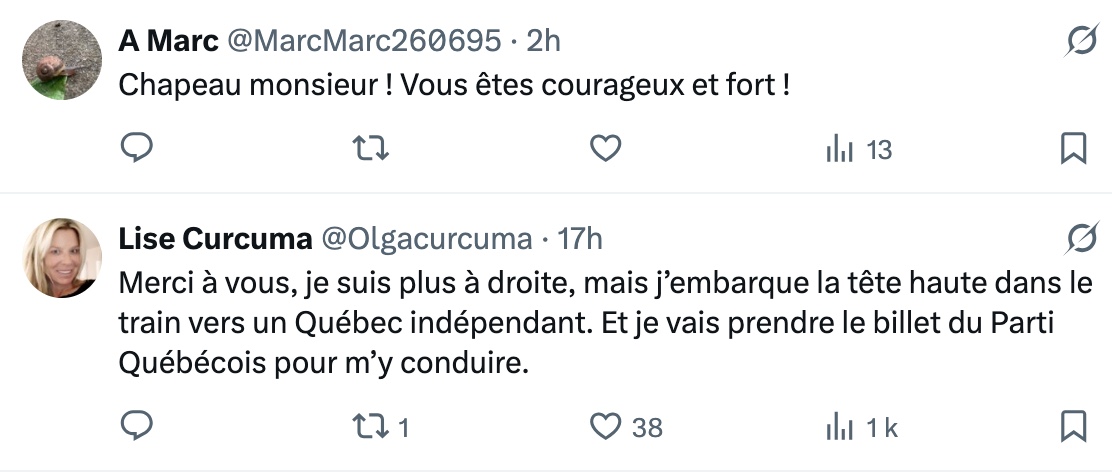
Task: Click Grok icon on A Marc's tweet
Action: pos(1079,41)
